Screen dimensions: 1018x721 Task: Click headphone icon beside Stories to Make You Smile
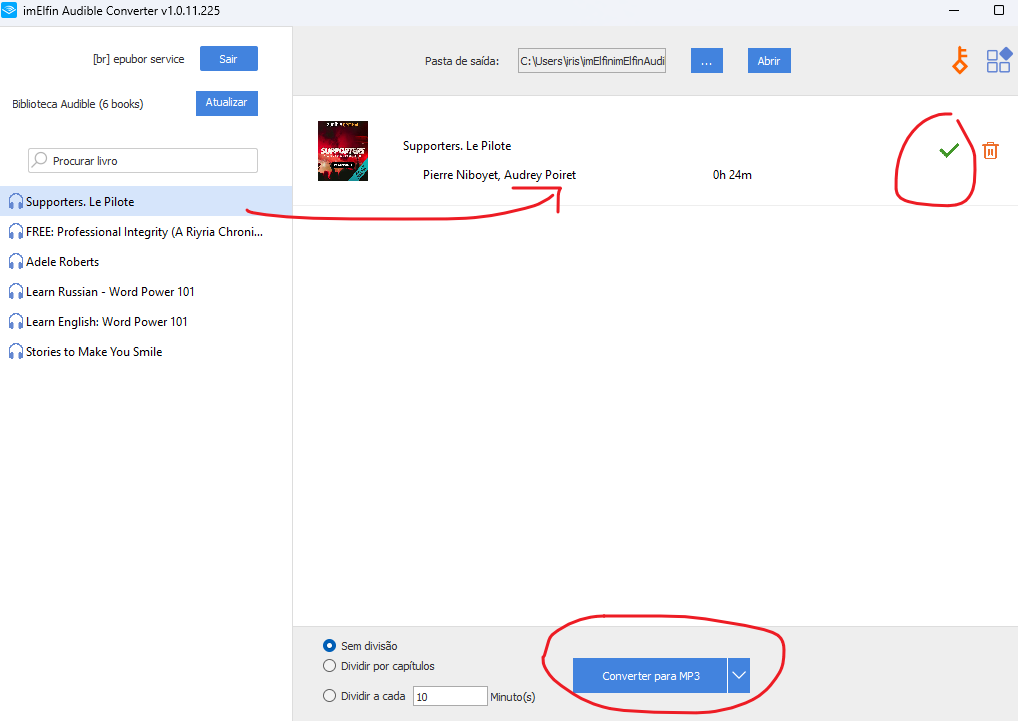pos(16,351)
